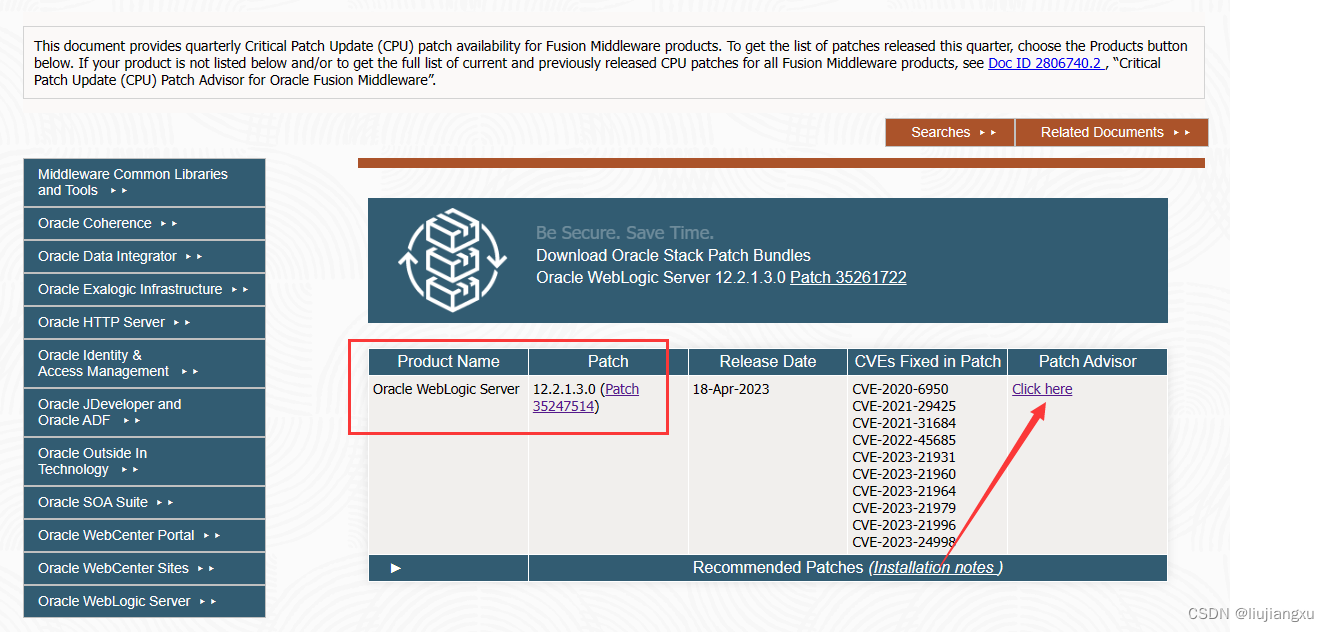Select the Patch Advisor column header
Viewport: 1329px width, 632px height.
click(1088, 362)
